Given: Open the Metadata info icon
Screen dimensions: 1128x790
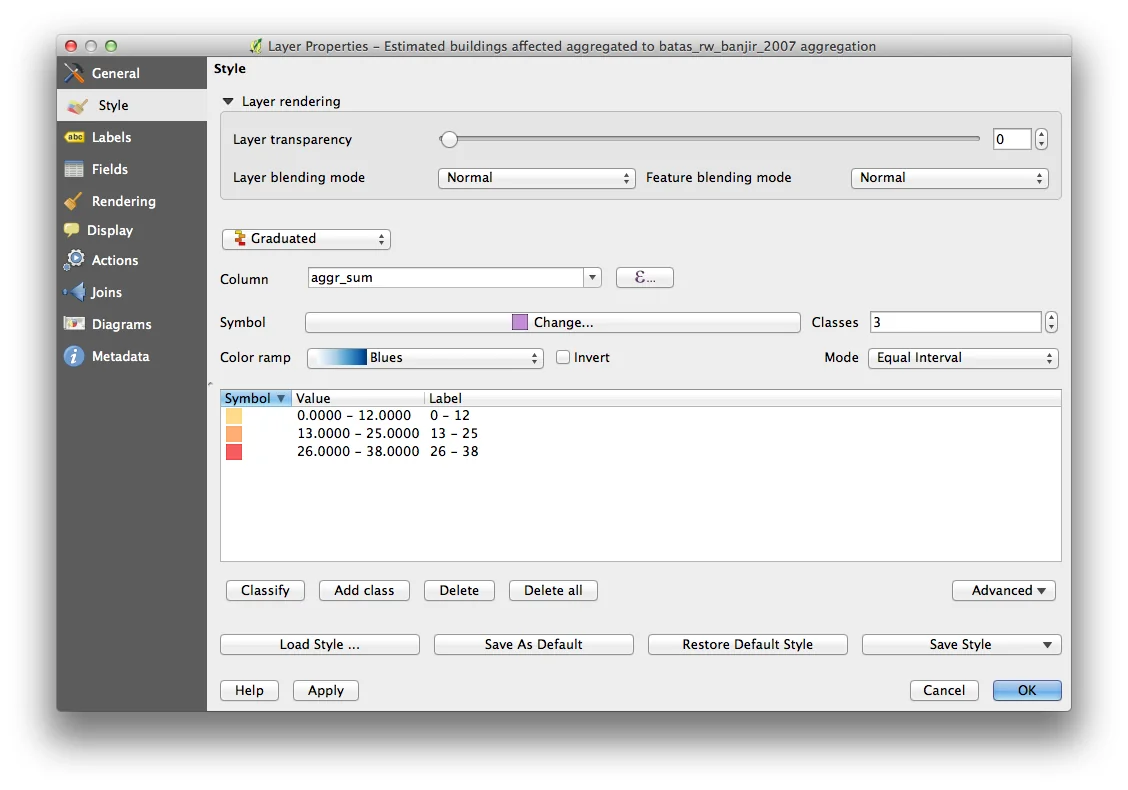Looking at the screenshot, I should (x=75, y=356).
